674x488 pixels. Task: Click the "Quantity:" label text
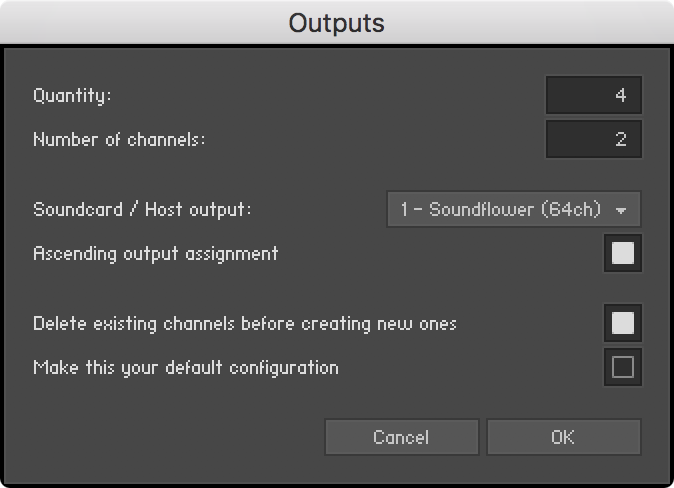coord(72,95)
